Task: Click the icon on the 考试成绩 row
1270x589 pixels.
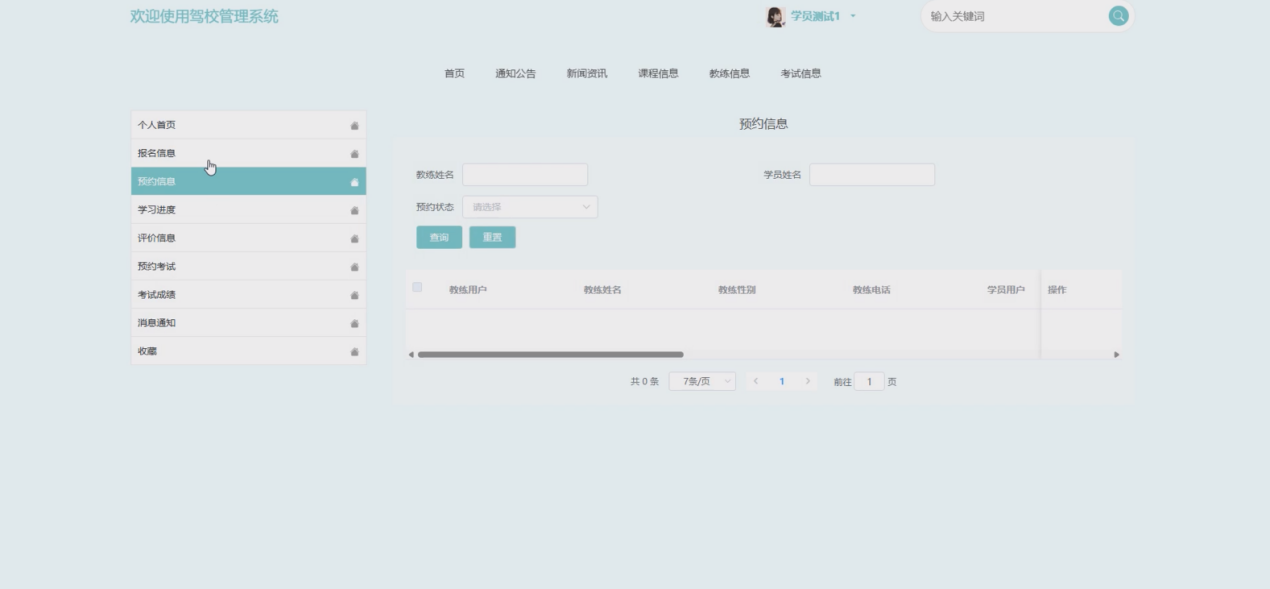Action: (x=354, y=295)
